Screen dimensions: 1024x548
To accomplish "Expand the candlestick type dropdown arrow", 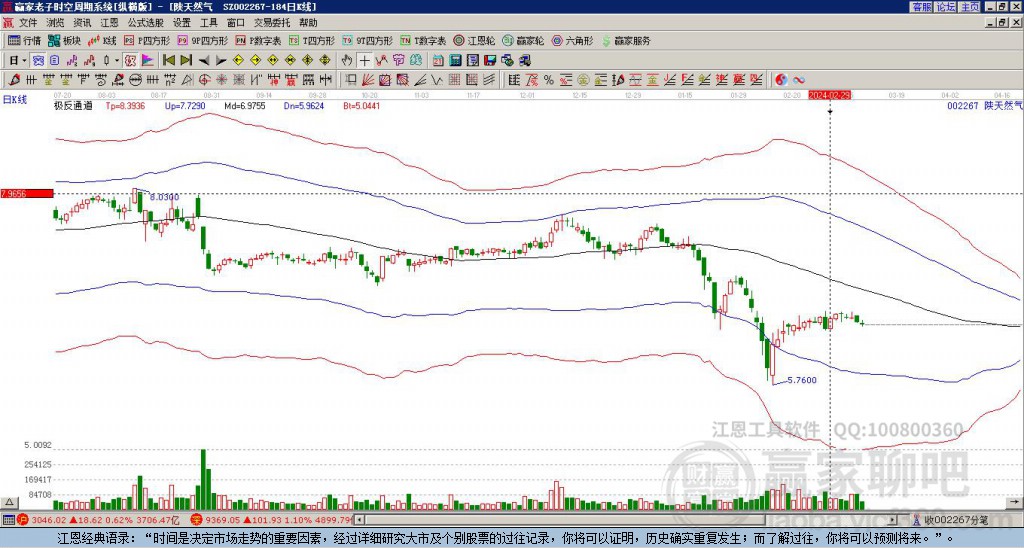I will [x=117, y=61].
